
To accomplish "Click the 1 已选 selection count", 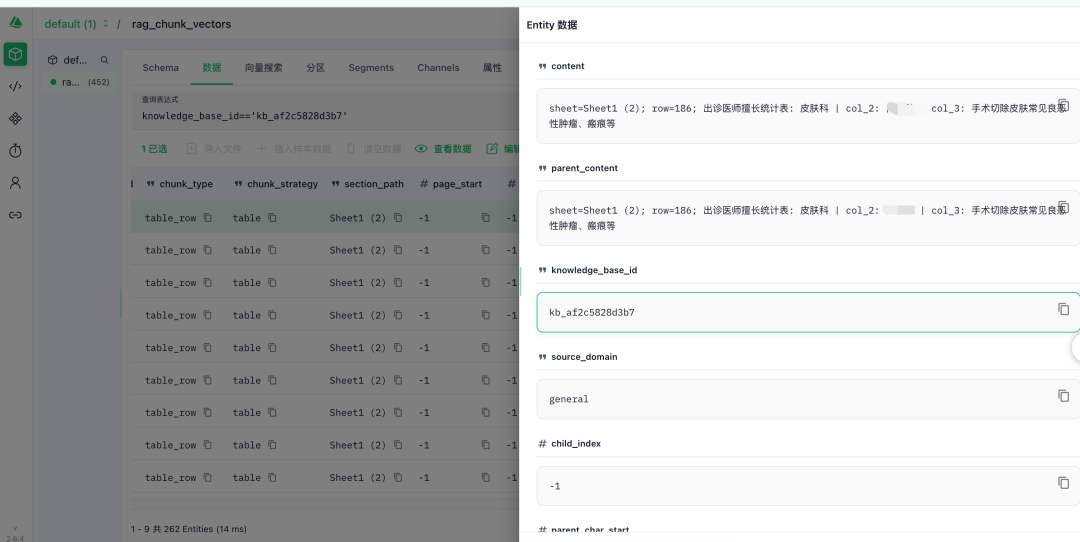I will tap(154, 149).
